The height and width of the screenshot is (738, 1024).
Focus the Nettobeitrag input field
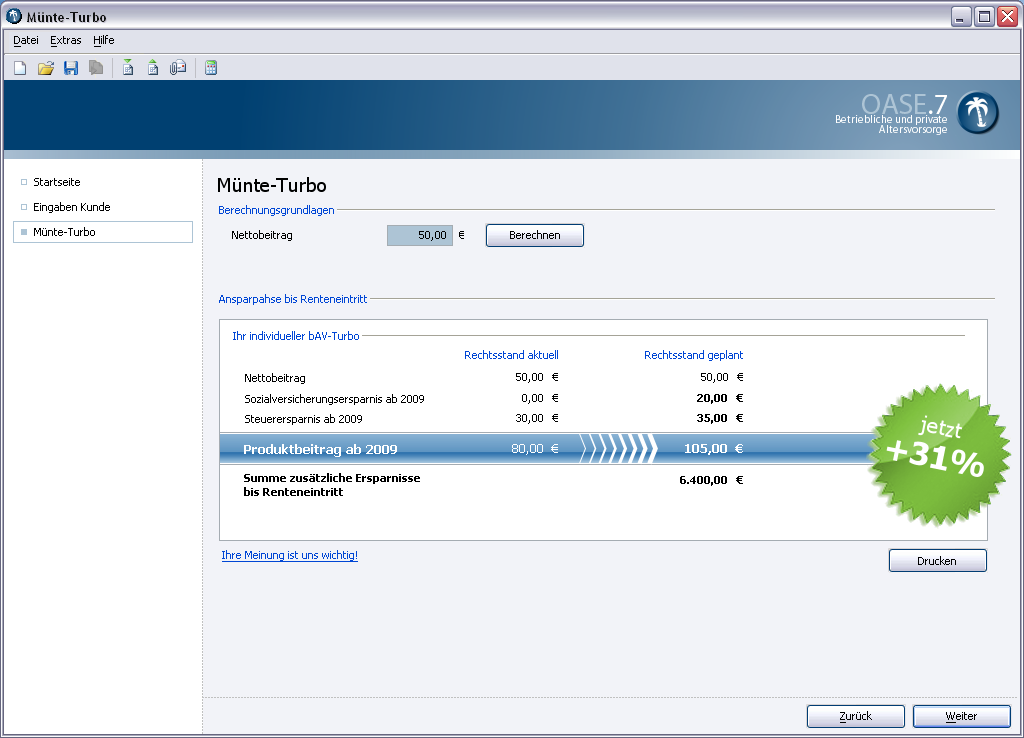[420, 235]
